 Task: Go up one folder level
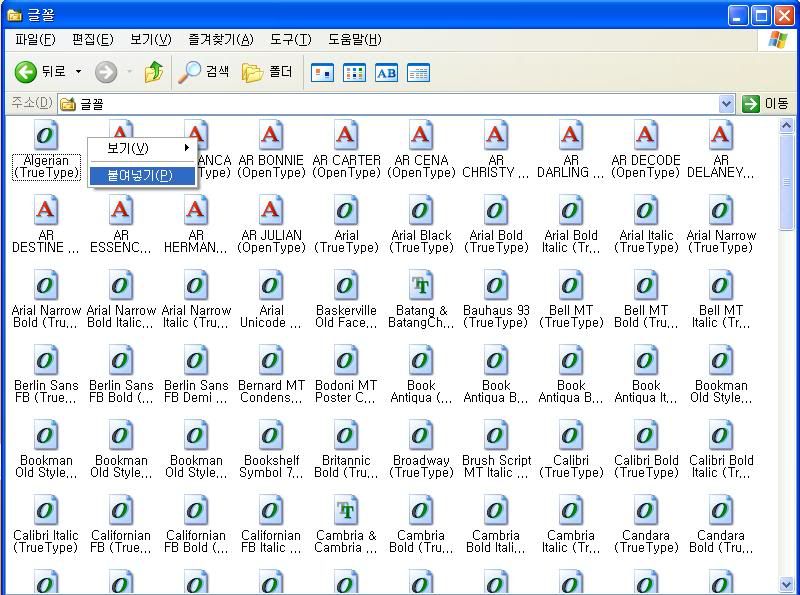tap(154, 72)
